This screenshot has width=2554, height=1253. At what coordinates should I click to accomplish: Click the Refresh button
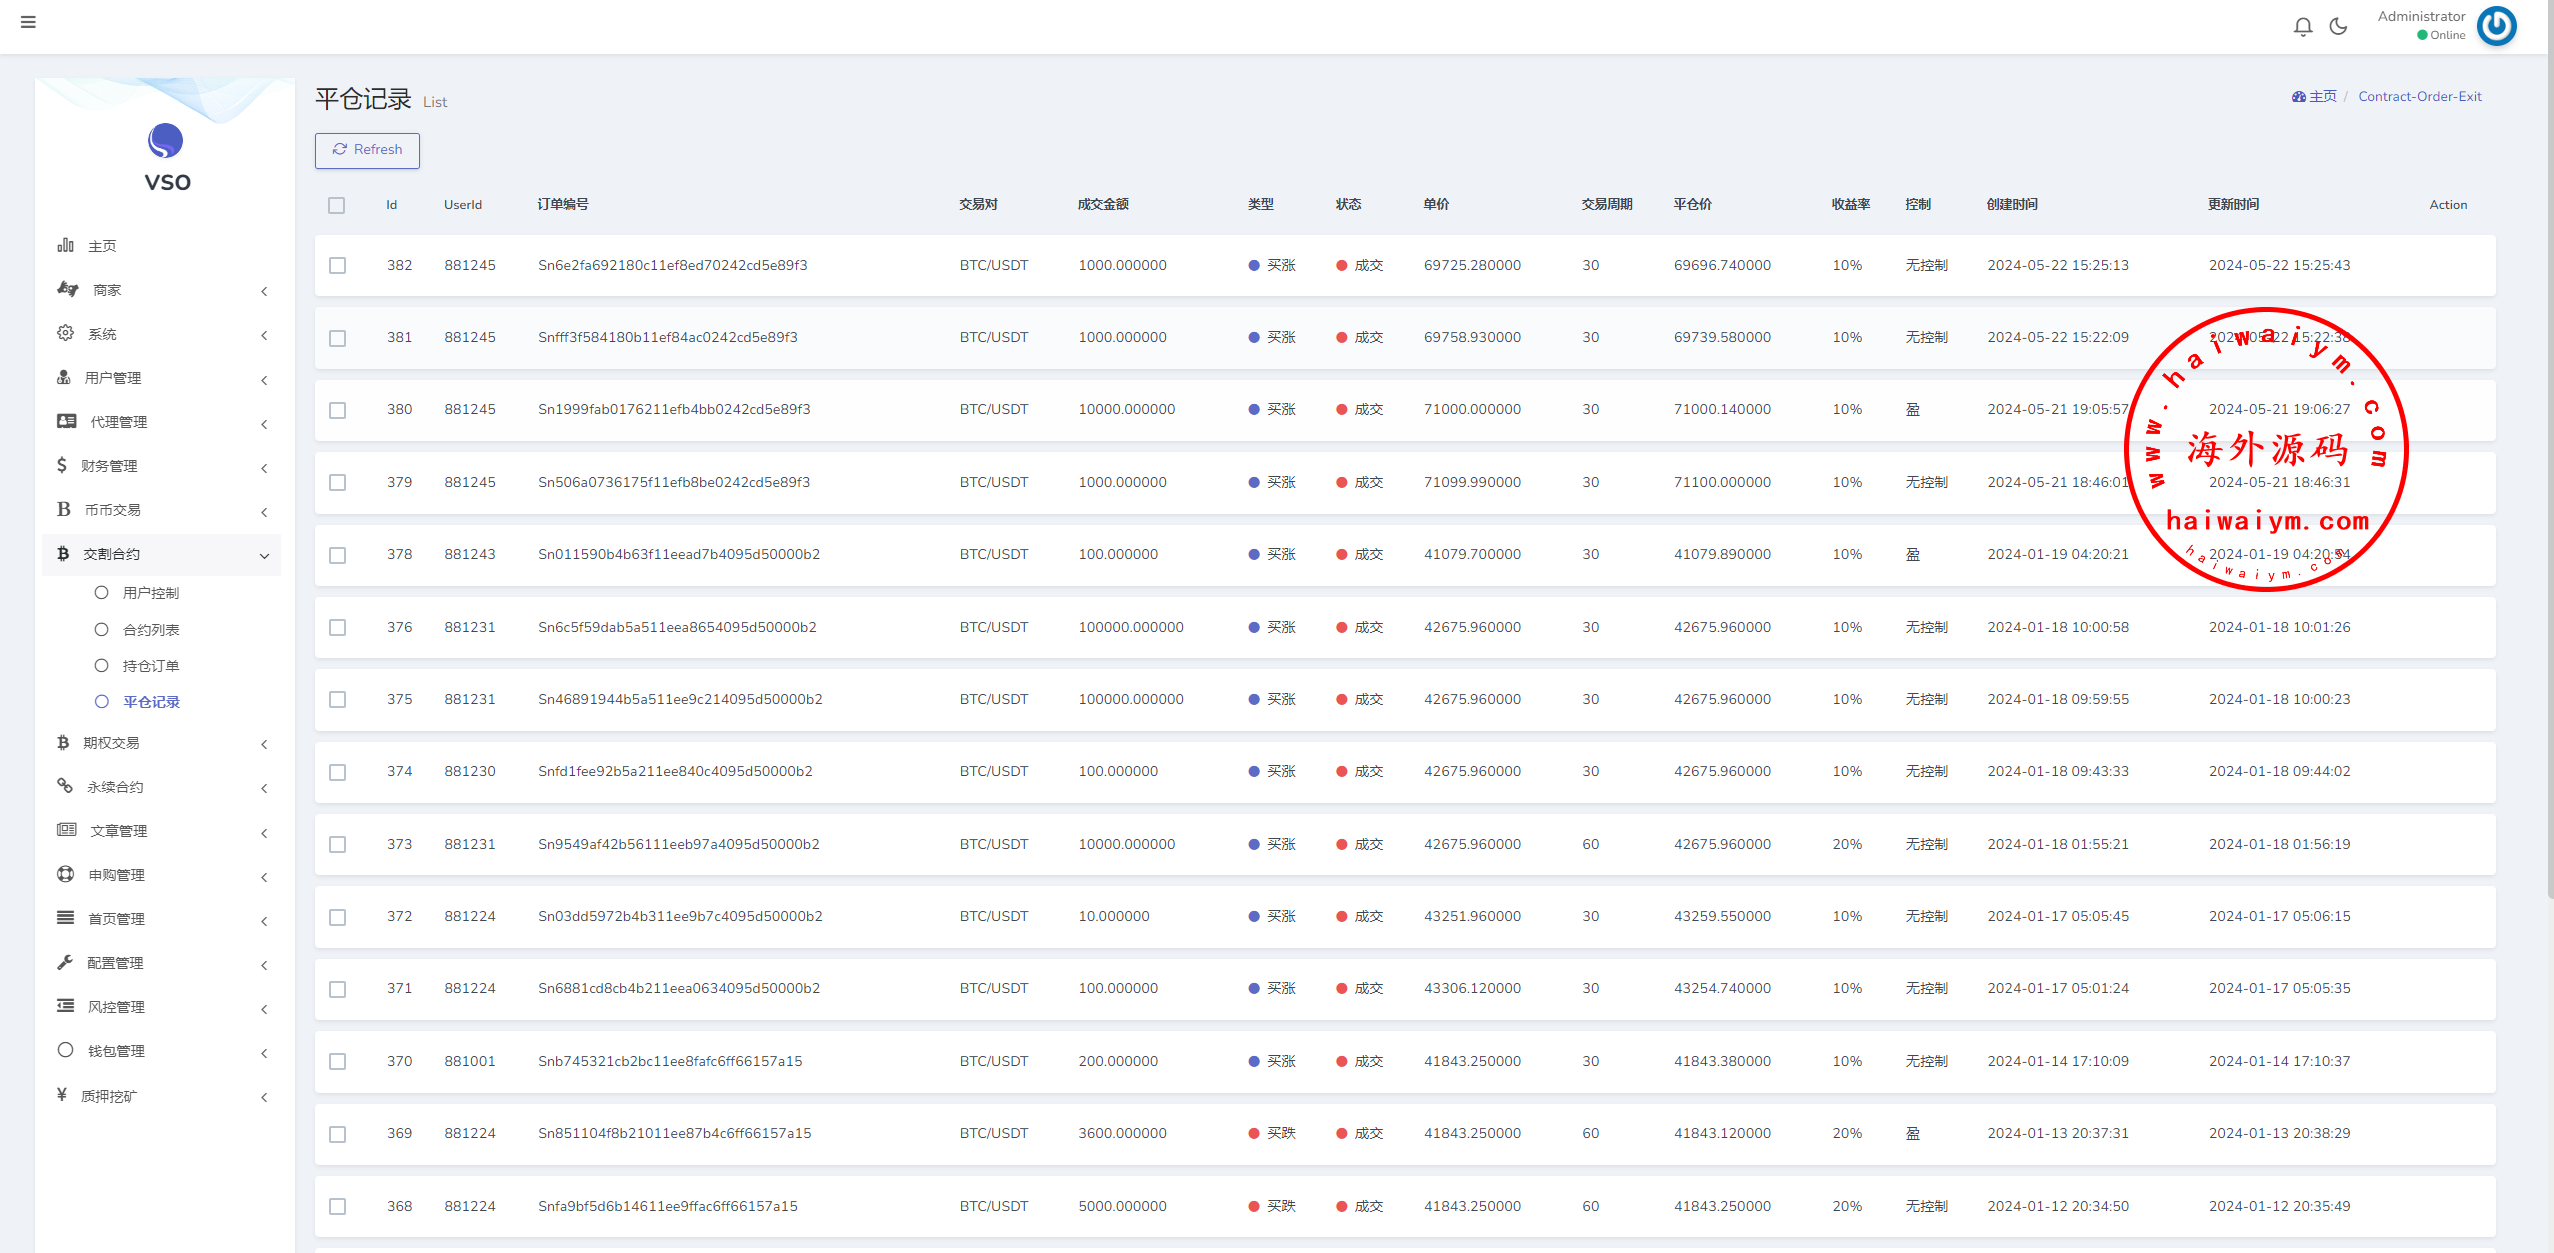(x=367, y=150)
